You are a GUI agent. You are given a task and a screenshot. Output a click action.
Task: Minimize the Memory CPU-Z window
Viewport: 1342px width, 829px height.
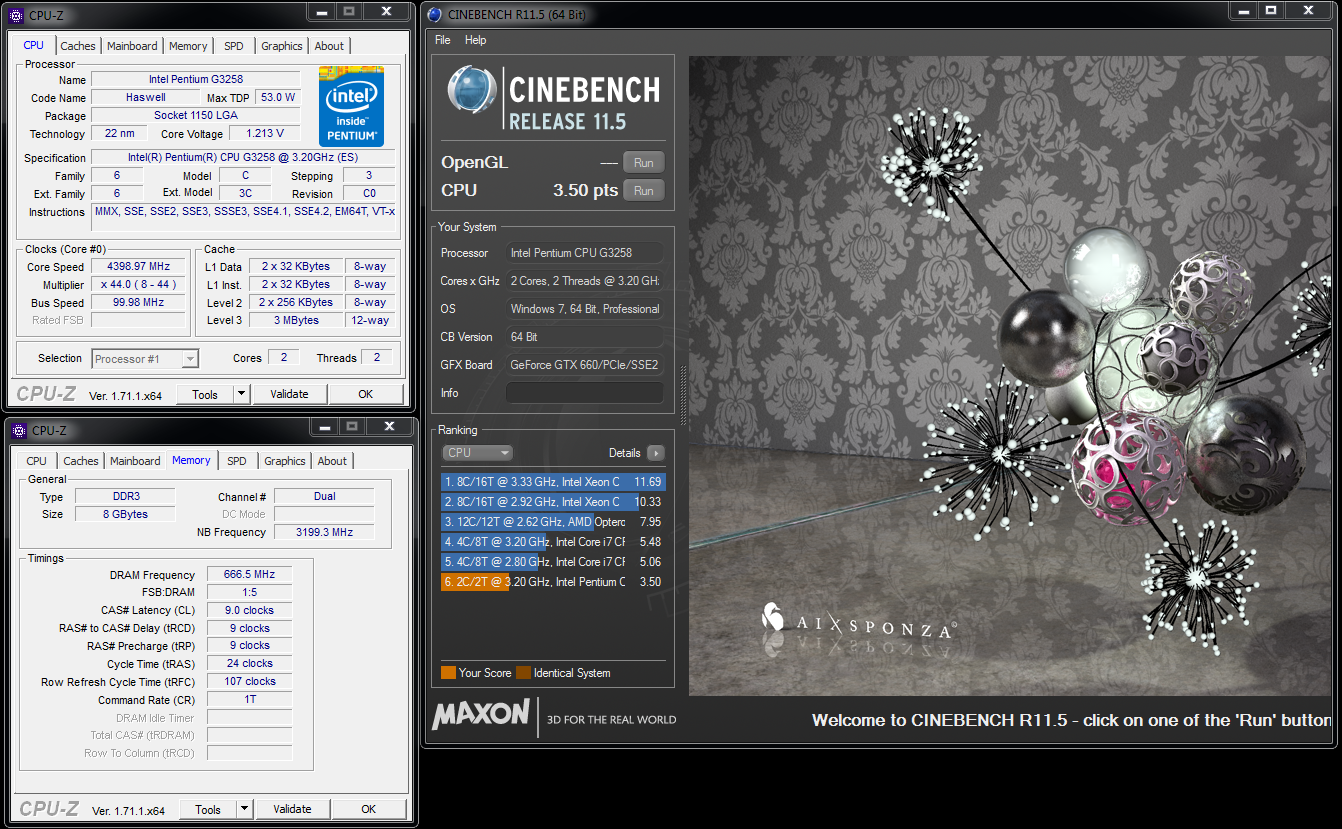323,427
